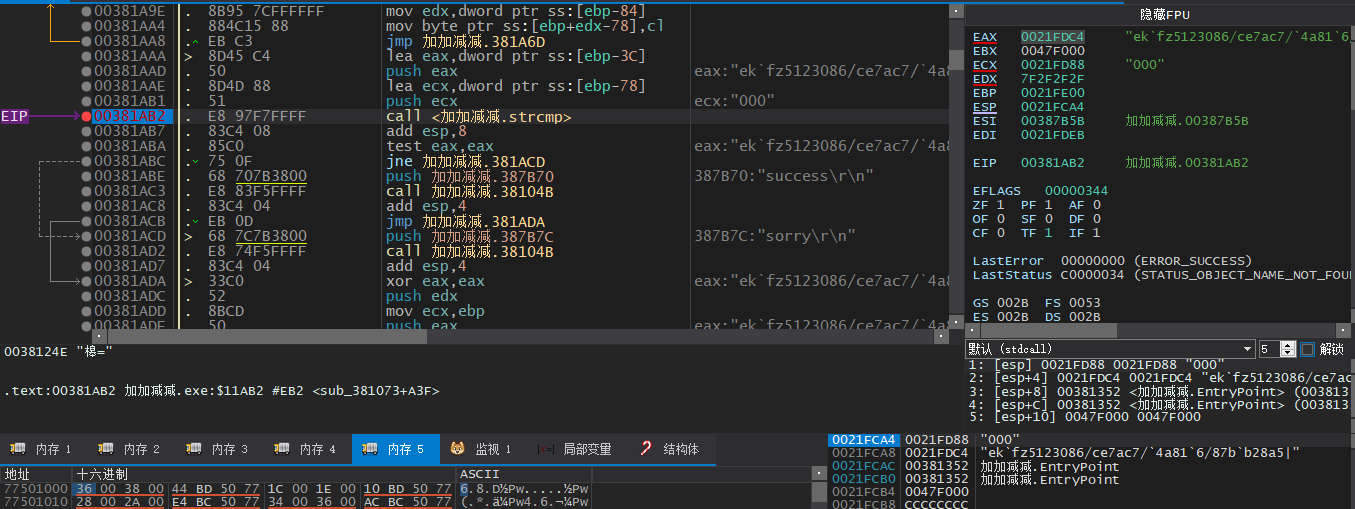
Task: Click the breakpoint dot at address 00381ACD
Action: (87, 236)
